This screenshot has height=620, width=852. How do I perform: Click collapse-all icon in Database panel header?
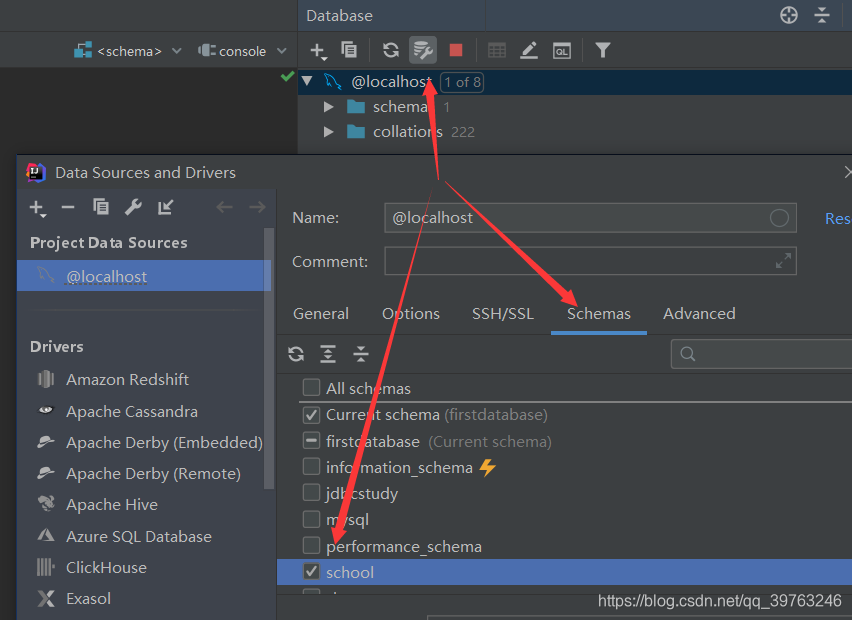click(x=822, y=15)
